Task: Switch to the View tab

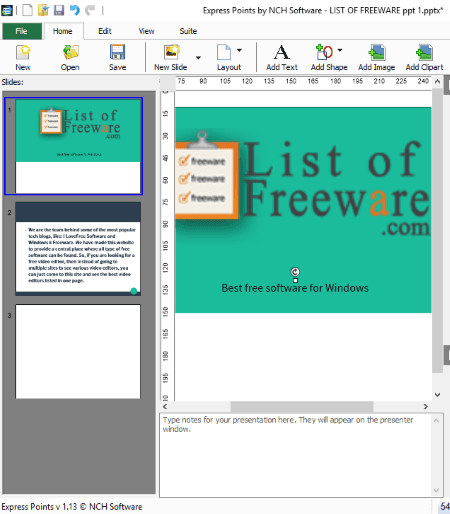Action: coord(146,31)
